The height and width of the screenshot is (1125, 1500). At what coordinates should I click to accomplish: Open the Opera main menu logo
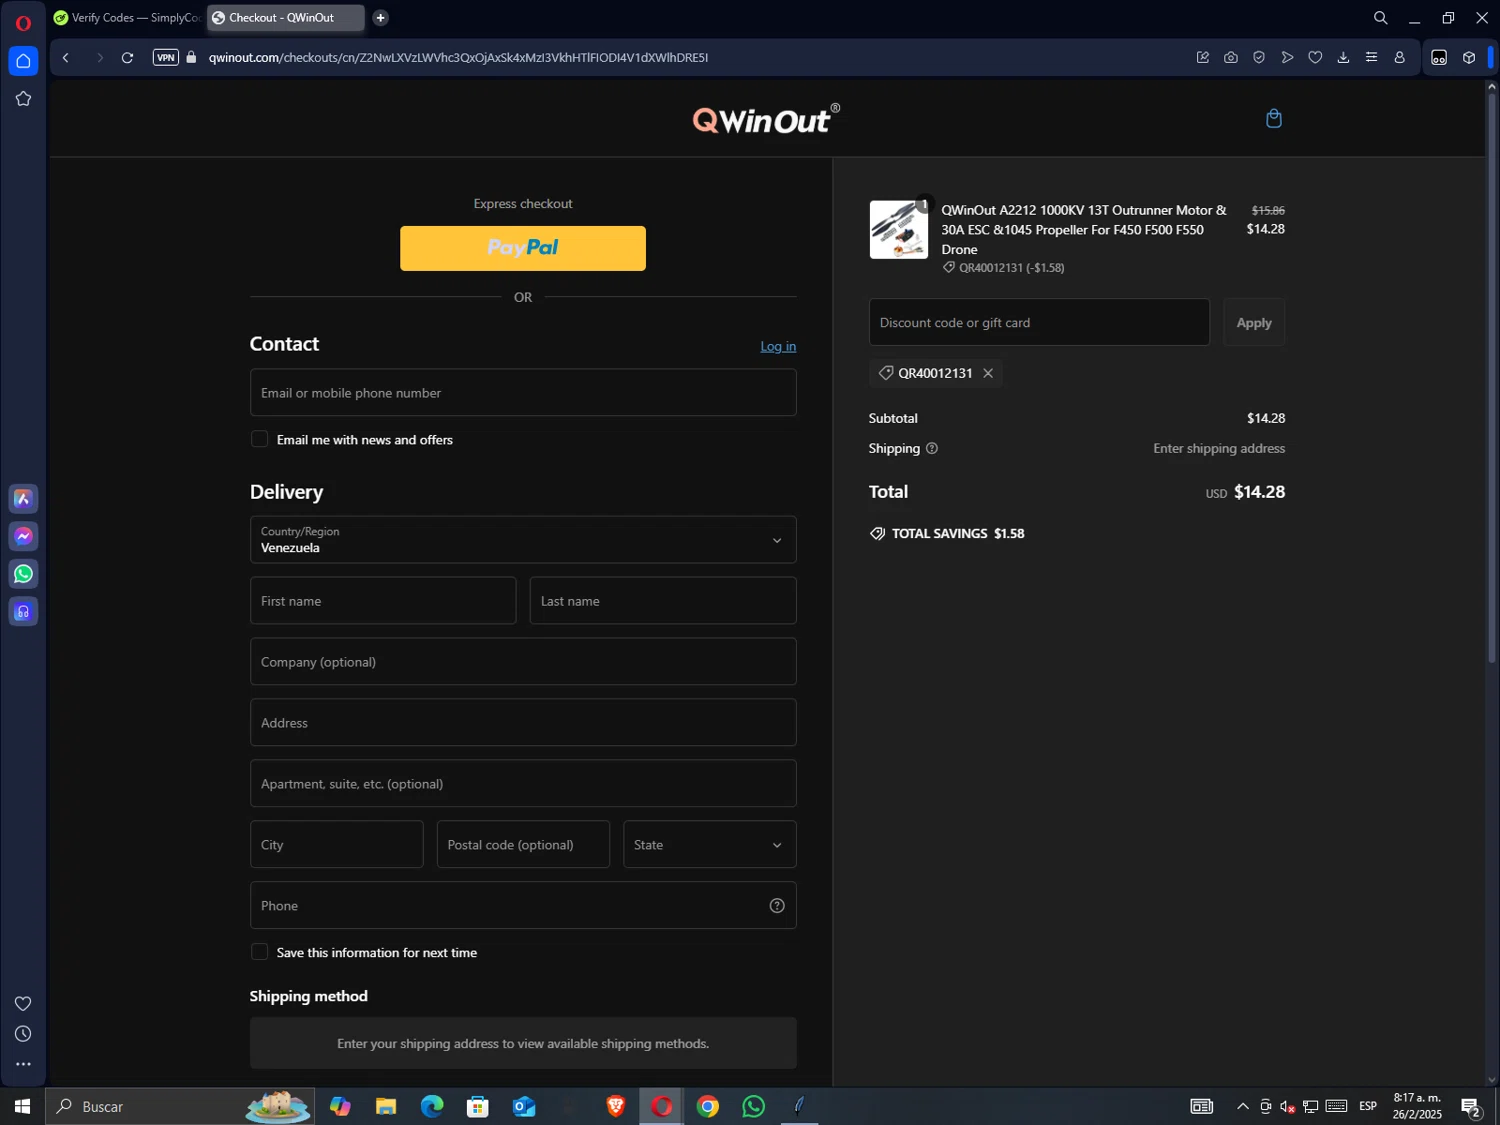(23, 22)
